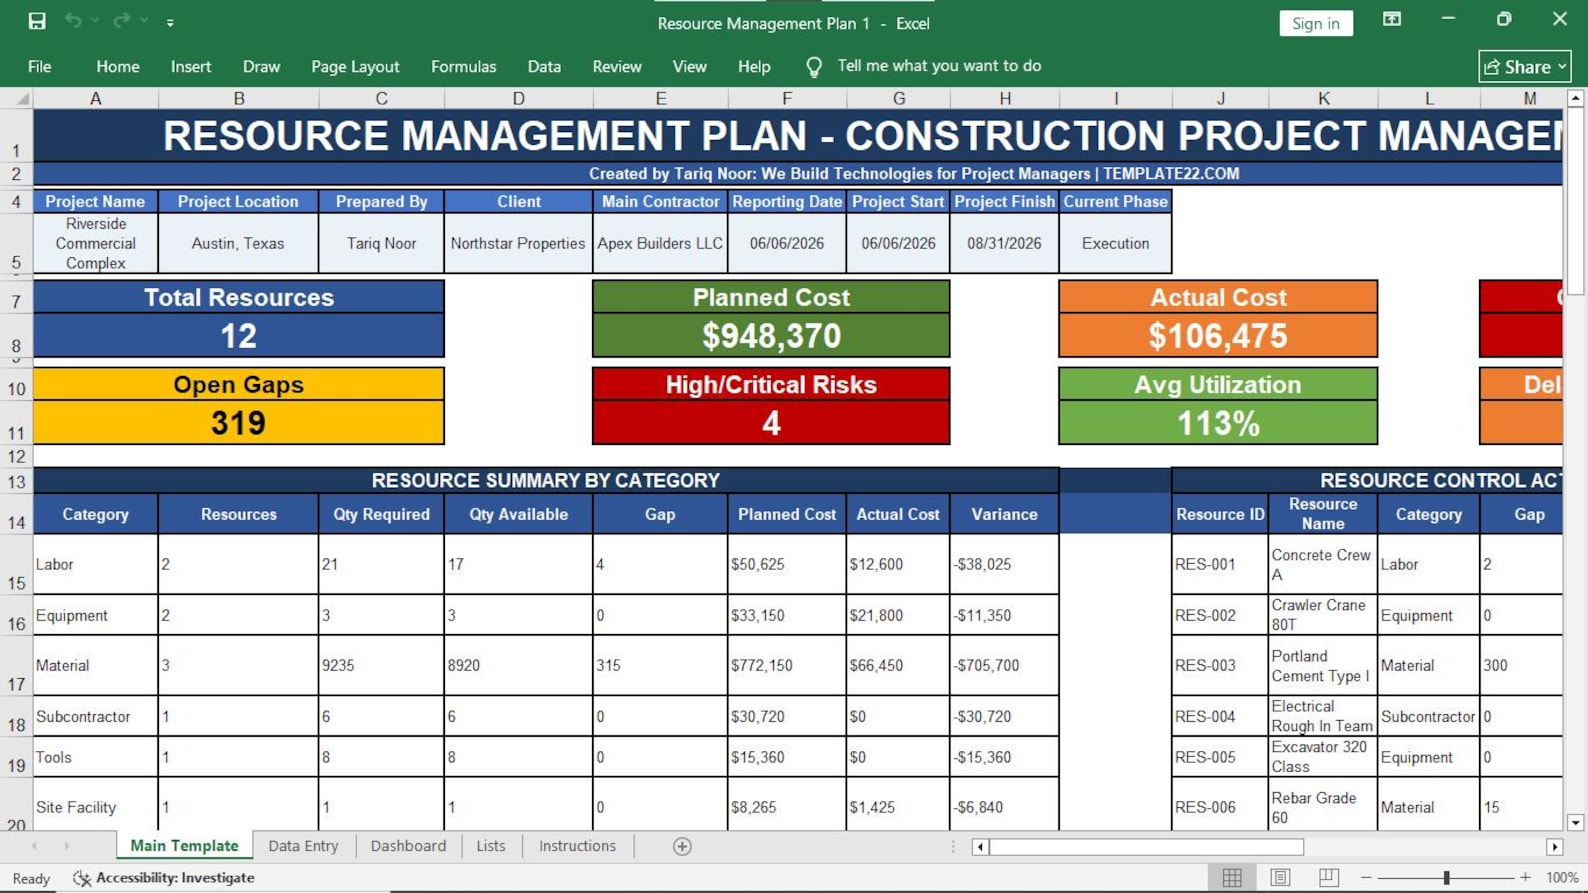The image size is (1588, 893).
Task: Open the Instructions sheet tab
Action: 577,846
